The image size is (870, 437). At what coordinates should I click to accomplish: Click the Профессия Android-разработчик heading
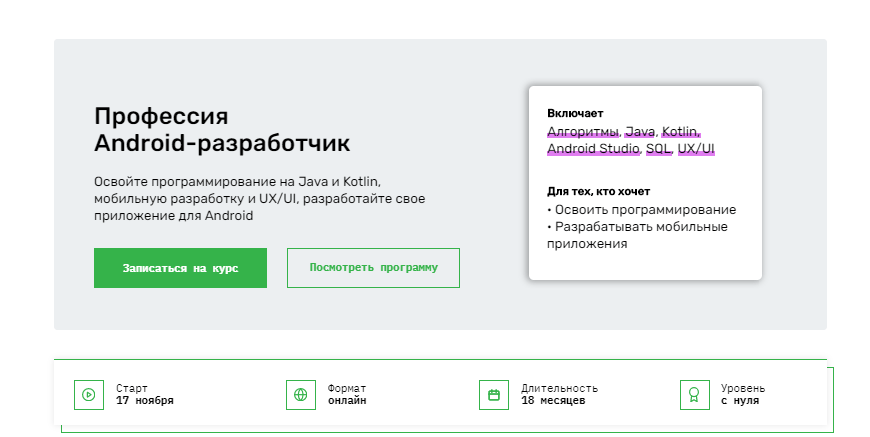(221, 129)
